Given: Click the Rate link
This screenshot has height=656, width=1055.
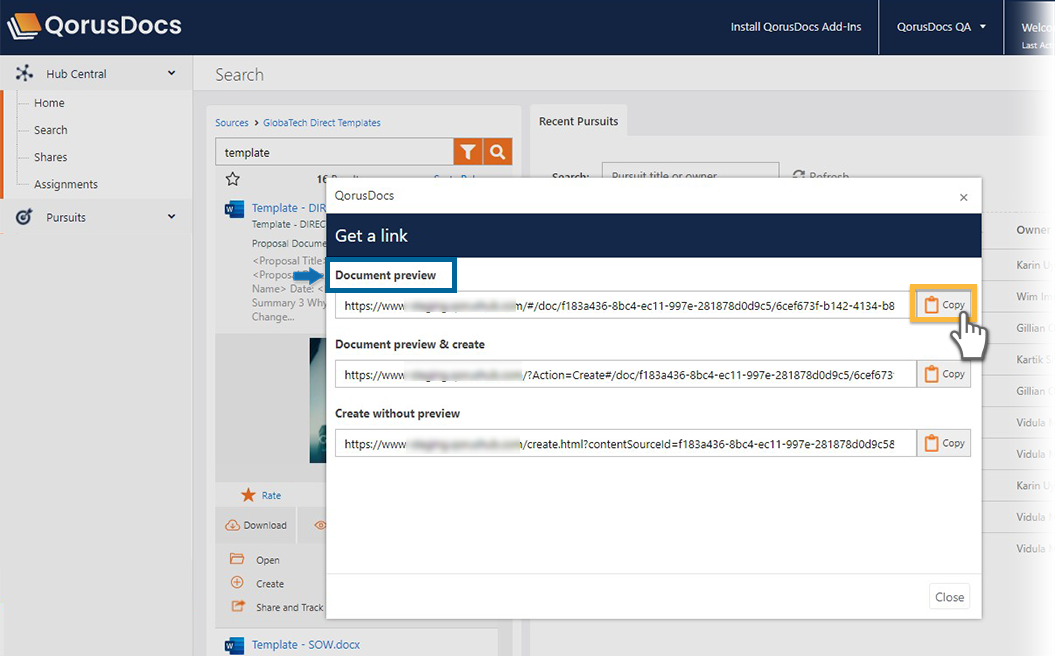Looking at the screenshot, I should click(x=271, y=496).
